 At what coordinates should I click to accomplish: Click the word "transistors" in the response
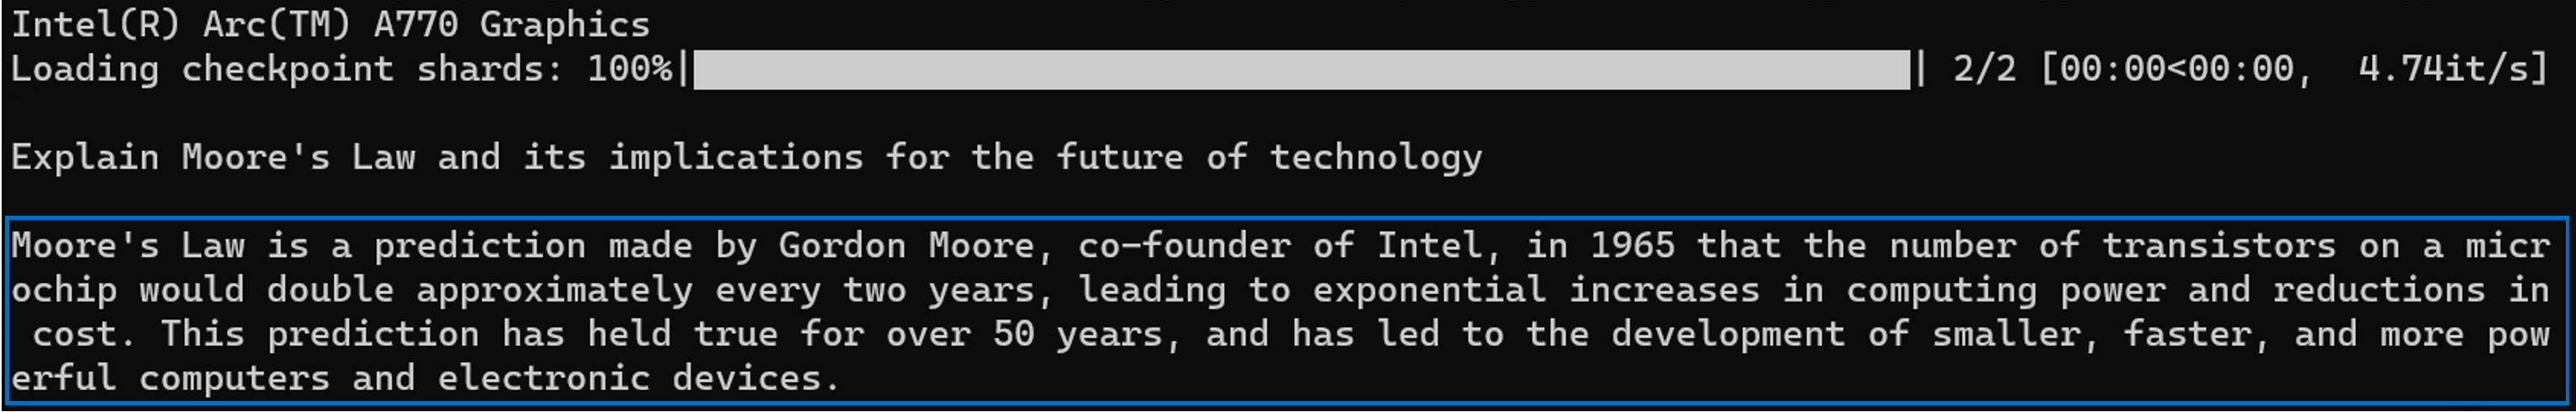pos(2218,245)
